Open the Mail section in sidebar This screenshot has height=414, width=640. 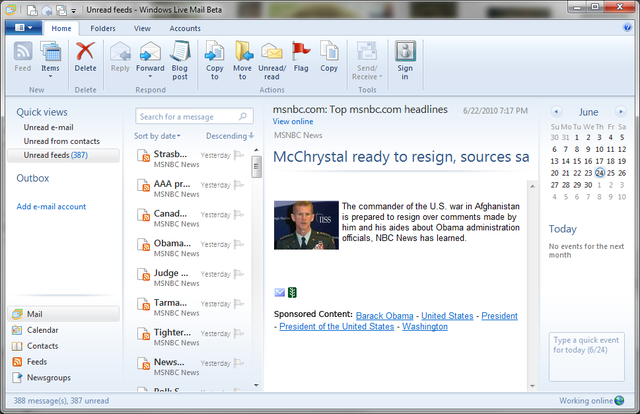(x=63, y=314)
